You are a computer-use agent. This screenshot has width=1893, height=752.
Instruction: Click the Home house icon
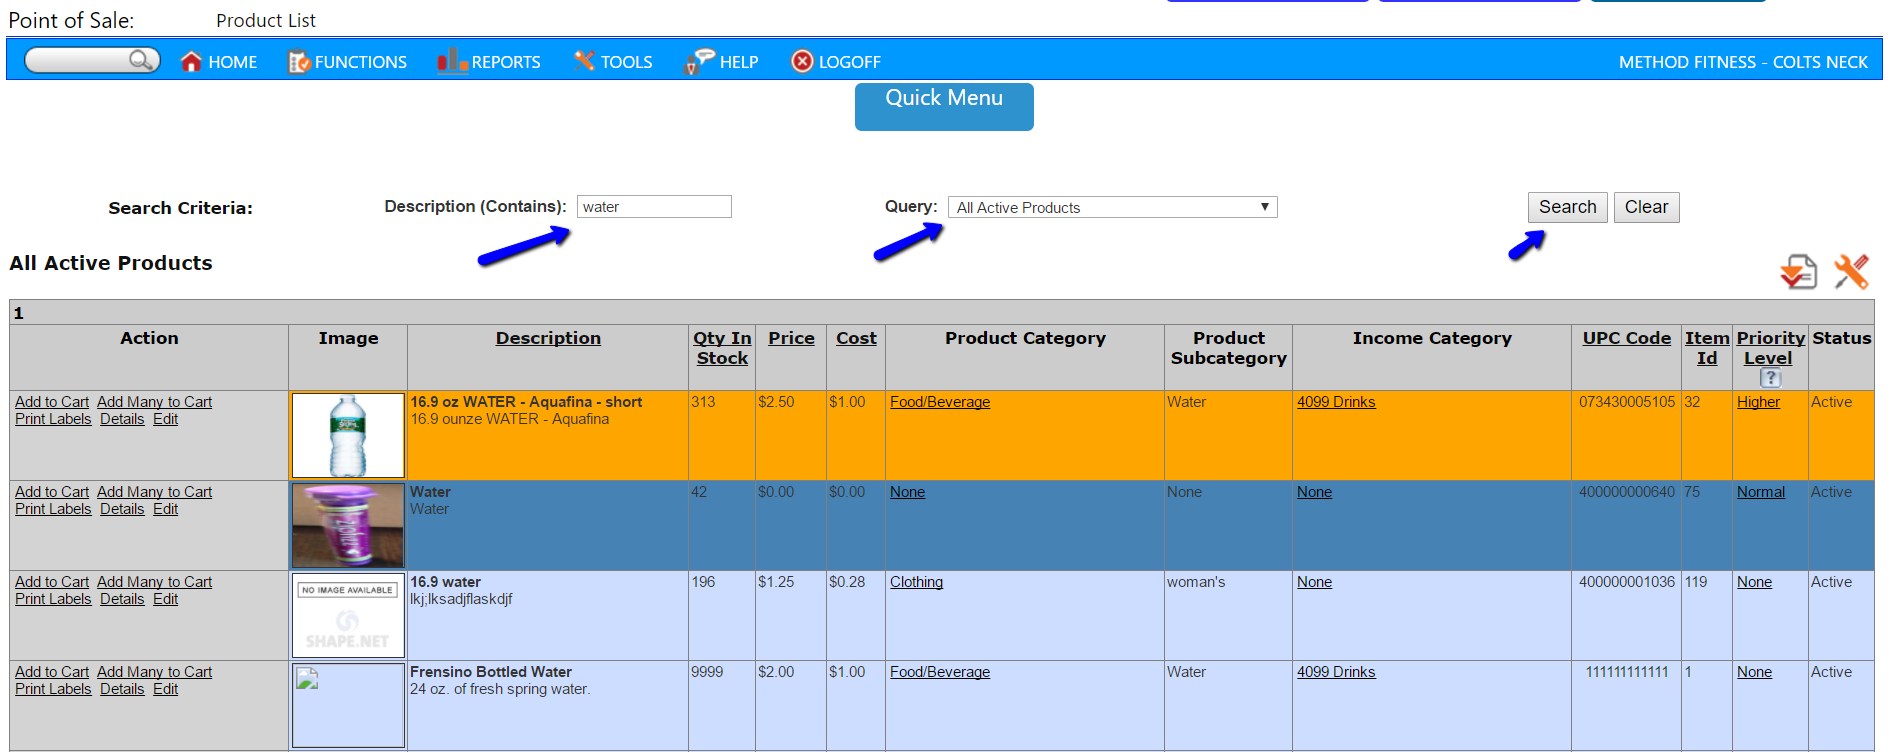pos(191,62)
